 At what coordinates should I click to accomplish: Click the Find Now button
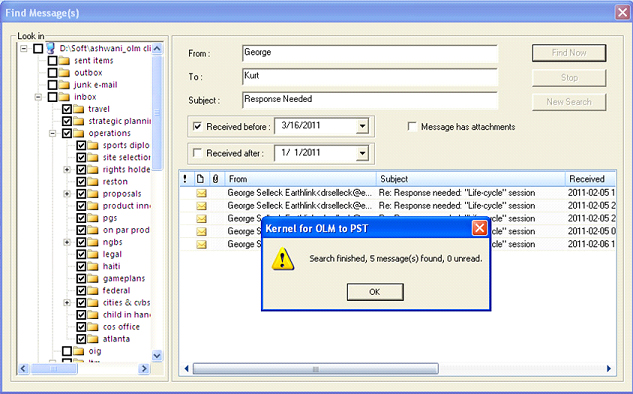coord(569,53)
